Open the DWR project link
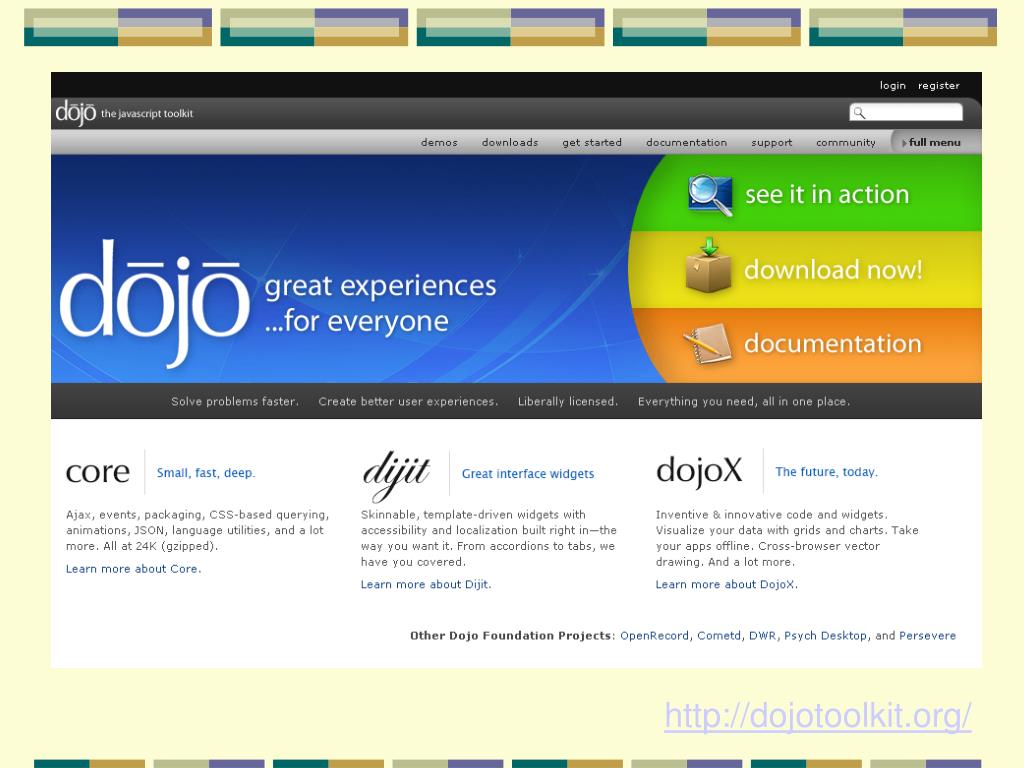 [x=762, y=636]
